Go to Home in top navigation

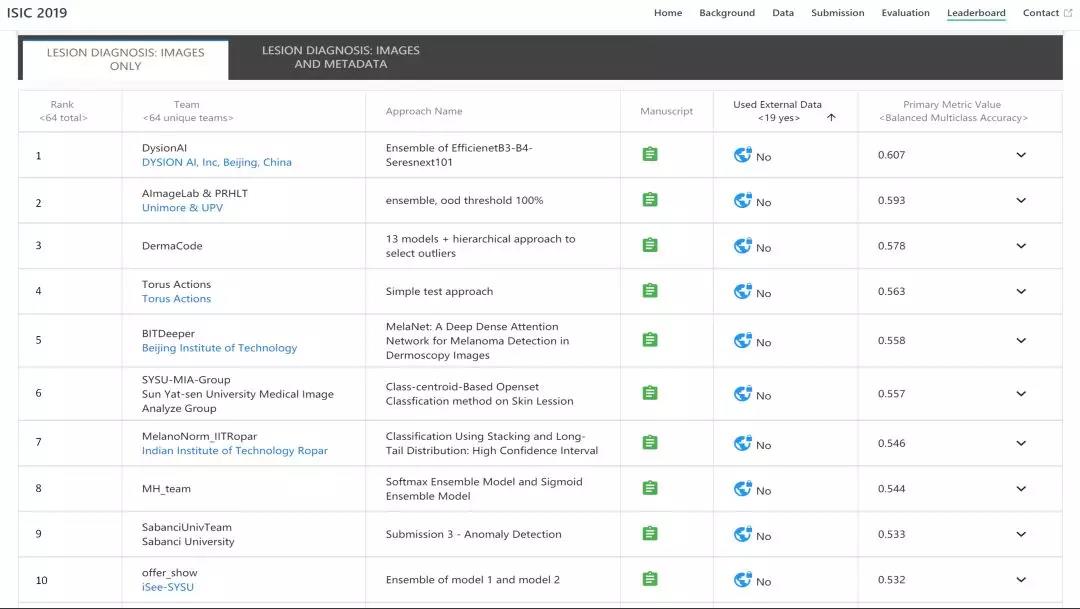click(x=668, y=13)
